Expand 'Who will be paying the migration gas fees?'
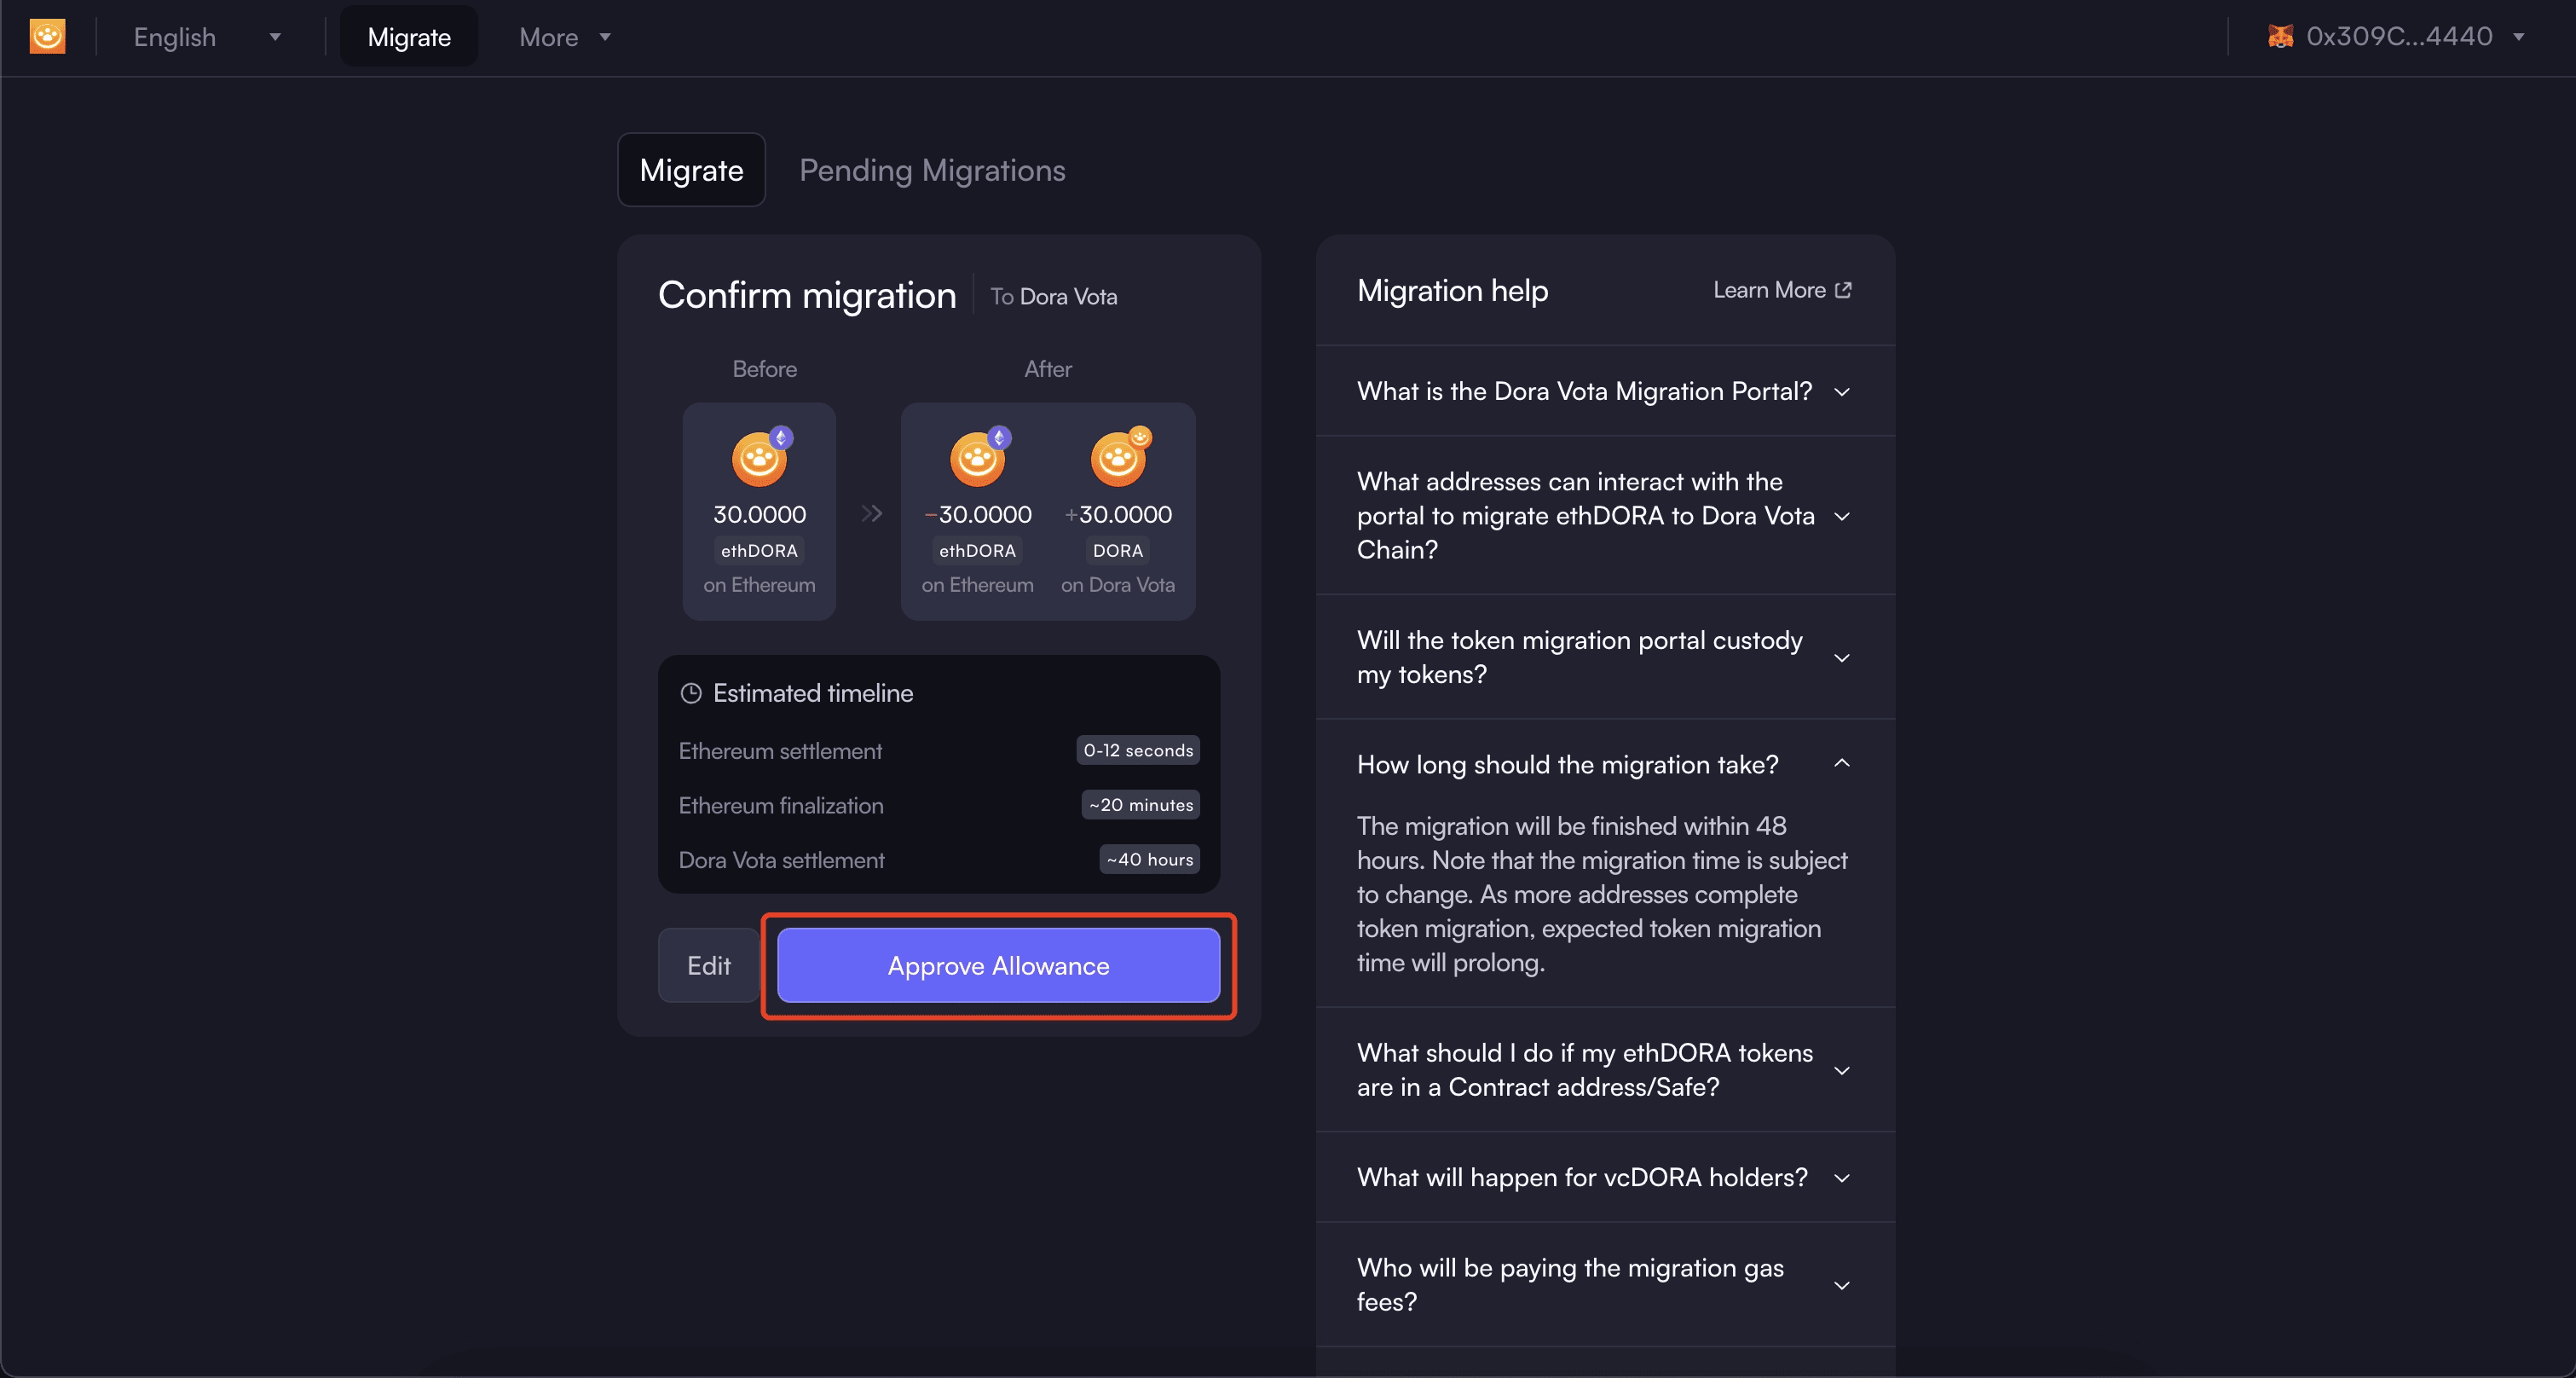This screenshot has height=1378, width=2576. click(x=1604, y=1285)
